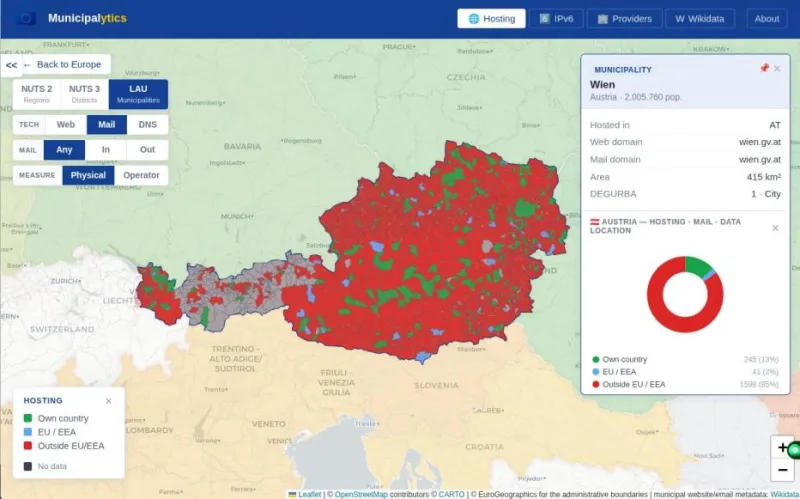This screenshot has width=800, height=499.
Task: Choose the Operator measure
Action: pos(141,175)
